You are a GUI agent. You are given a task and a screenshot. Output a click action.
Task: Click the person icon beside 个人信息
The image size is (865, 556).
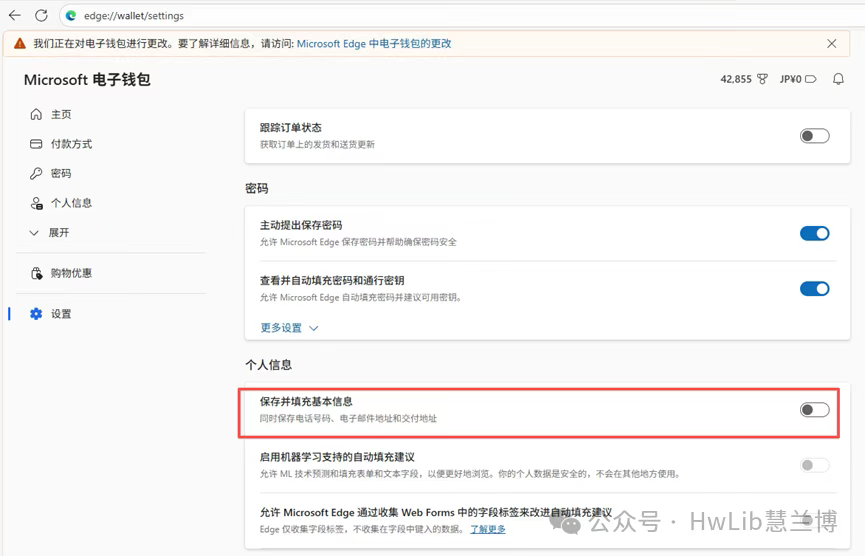coord(36,204)
